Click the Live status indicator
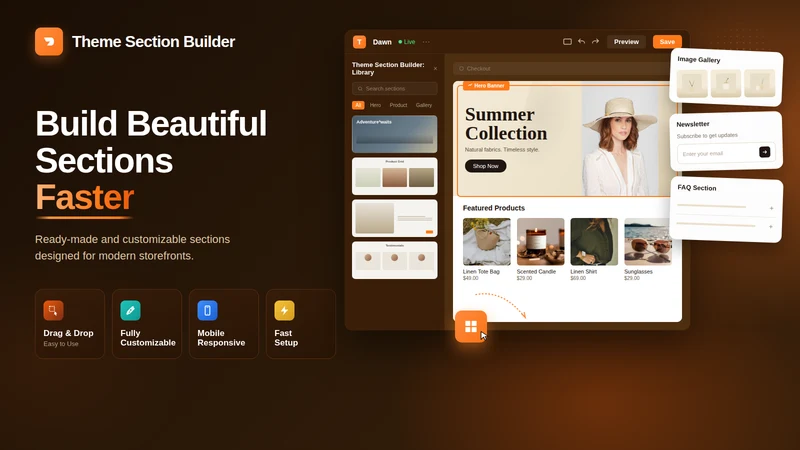The height and width of the screenshot is (450, 800). [x=407, y=42]
